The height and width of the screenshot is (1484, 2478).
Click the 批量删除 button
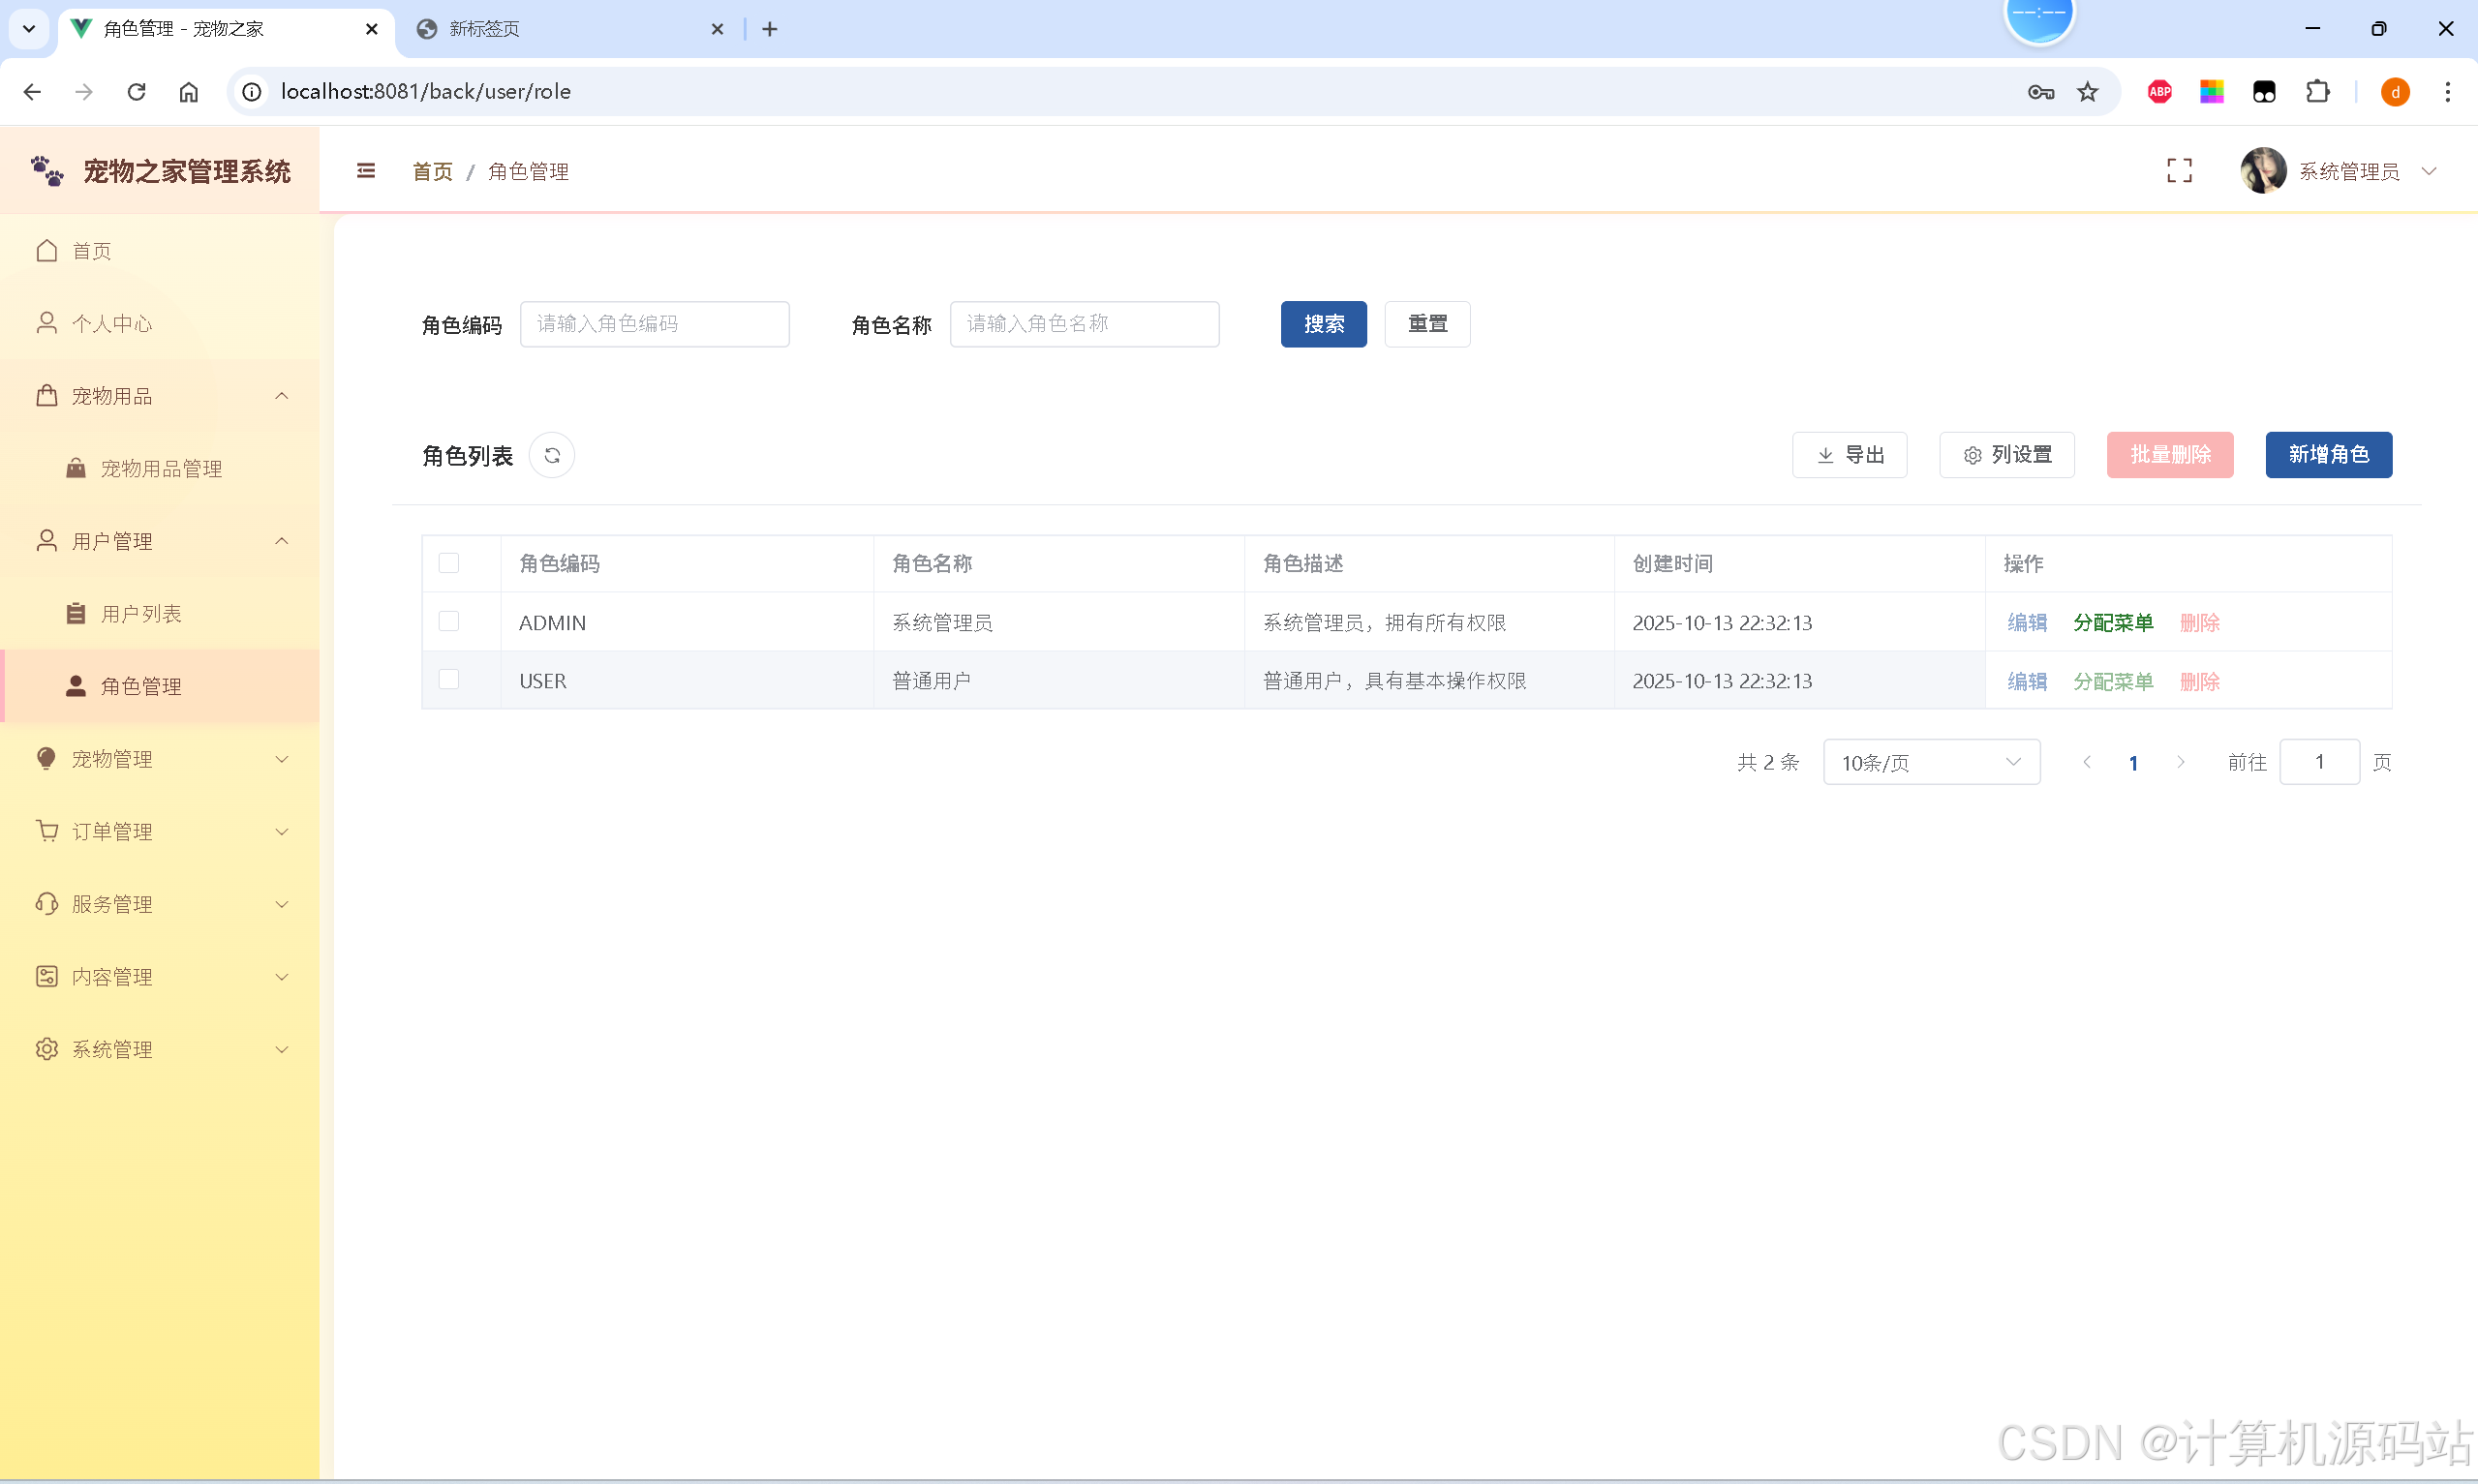(2169, 455)
